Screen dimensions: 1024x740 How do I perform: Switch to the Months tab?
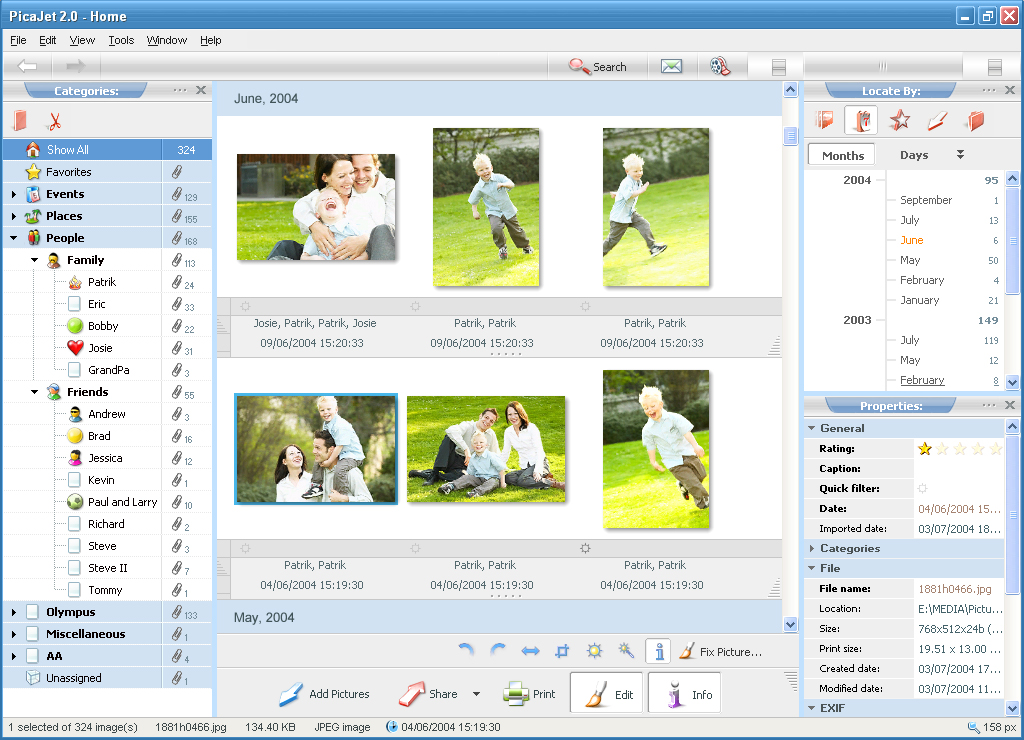[842, 155]
